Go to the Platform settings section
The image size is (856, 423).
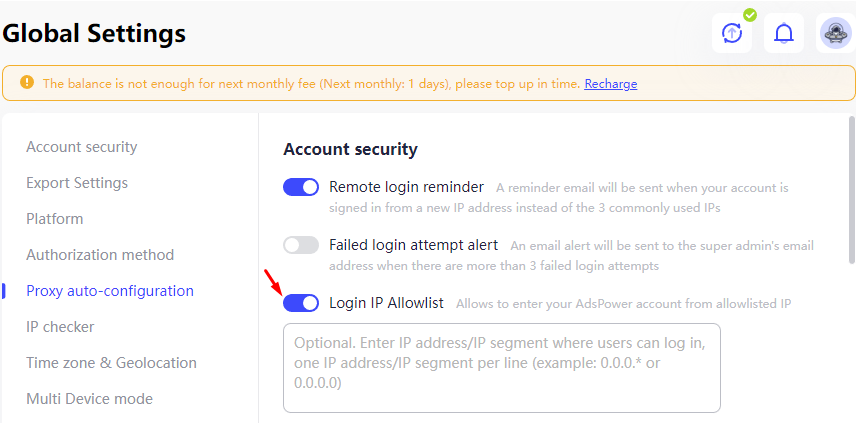click(x=55, y=219)
